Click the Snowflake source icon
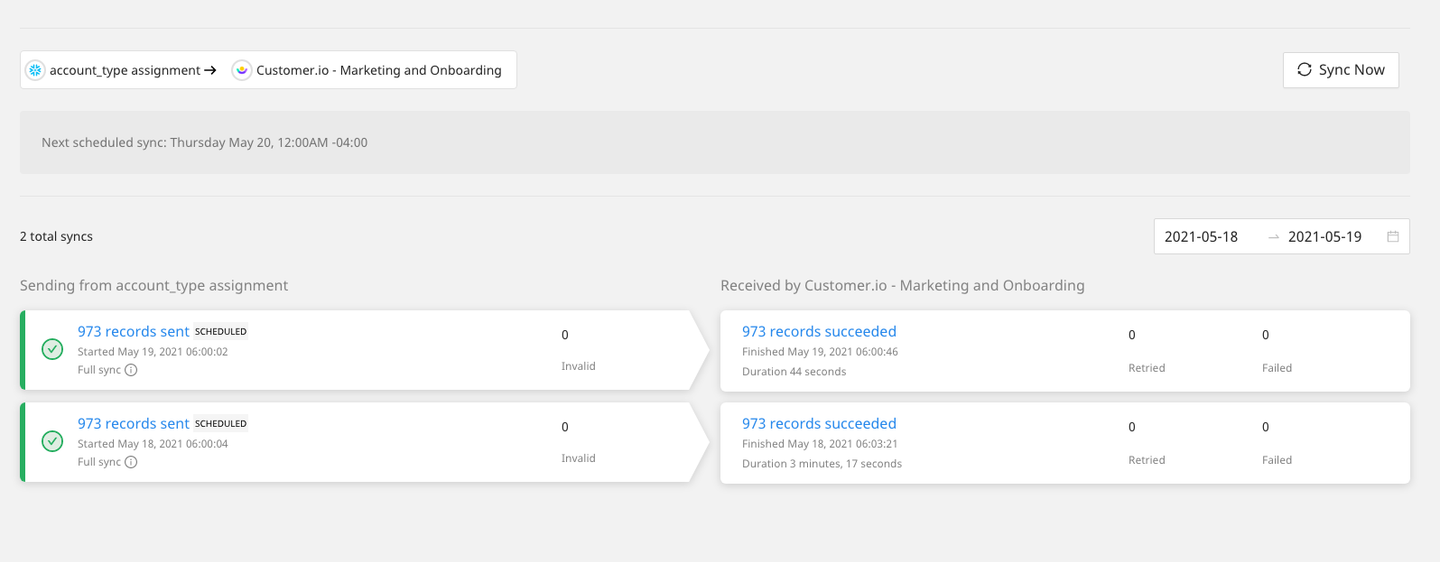 pos(35,70)
